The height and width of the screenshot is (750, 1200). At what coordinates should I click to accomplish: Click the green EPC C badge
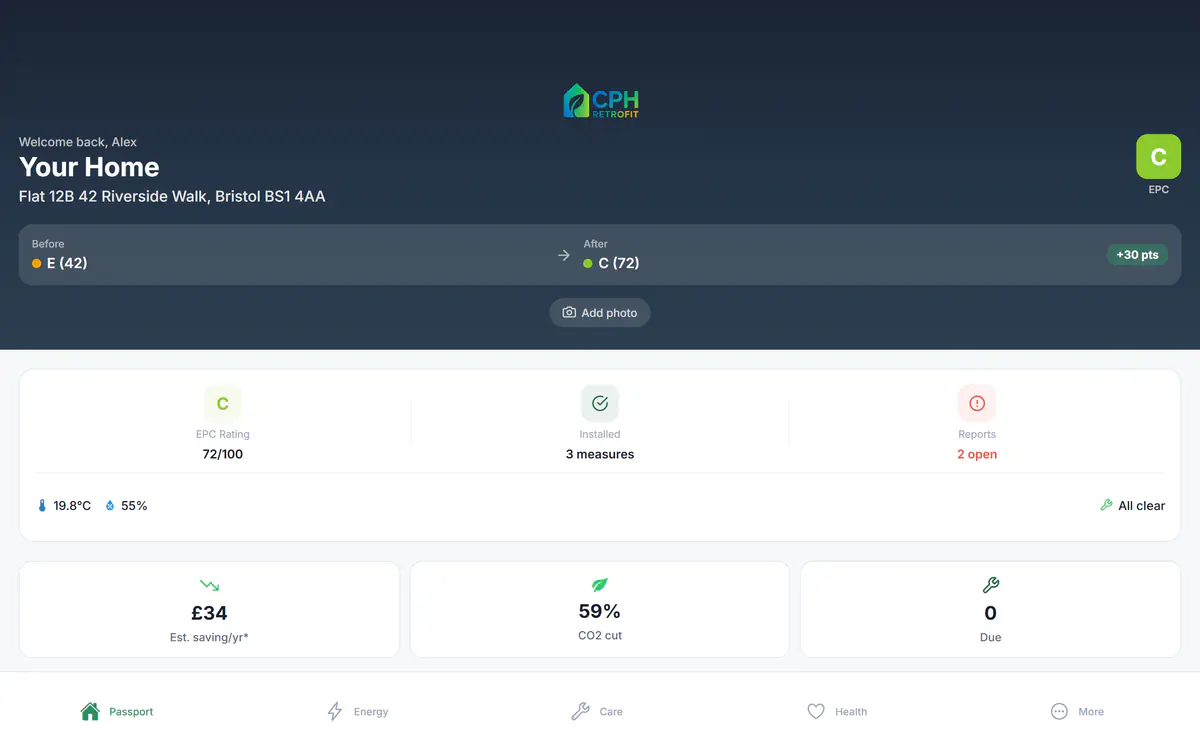pos(1158,157)
